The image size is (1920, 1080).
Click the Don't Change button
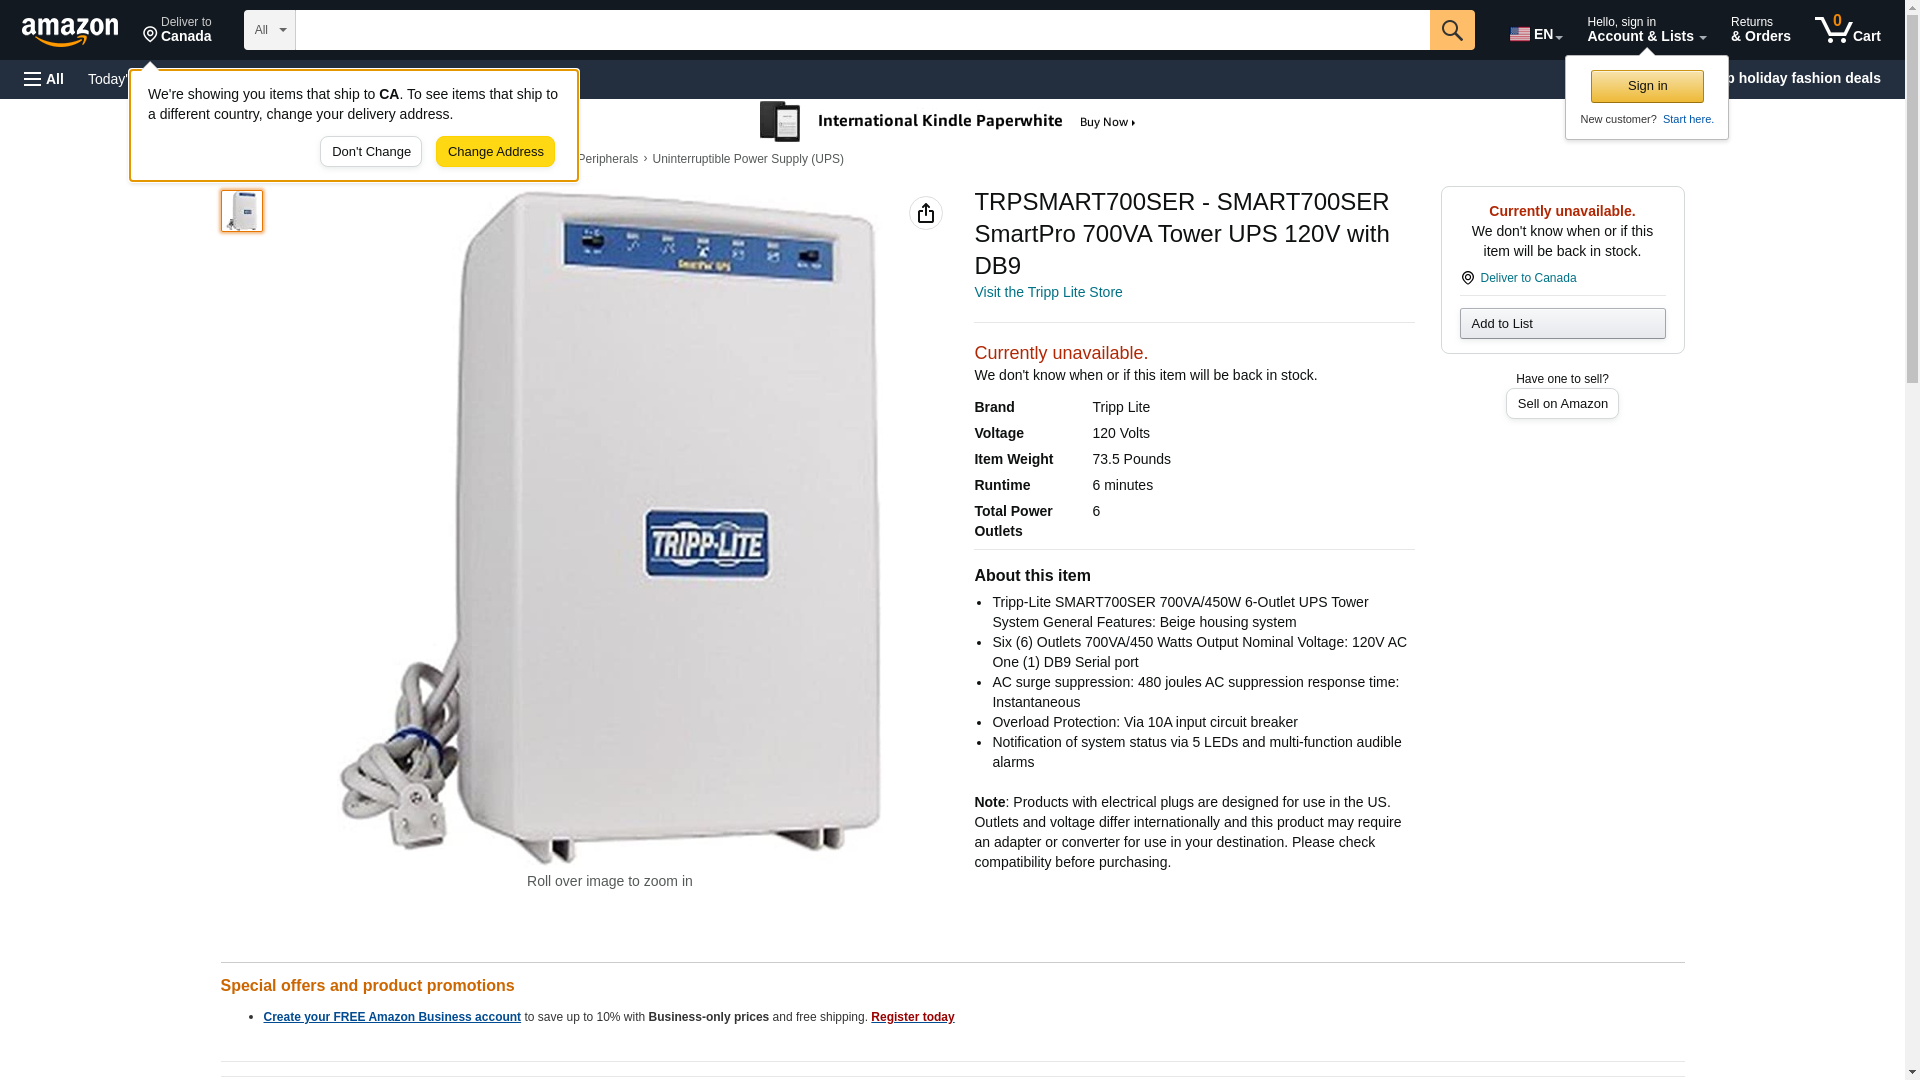tap(371, 152)
